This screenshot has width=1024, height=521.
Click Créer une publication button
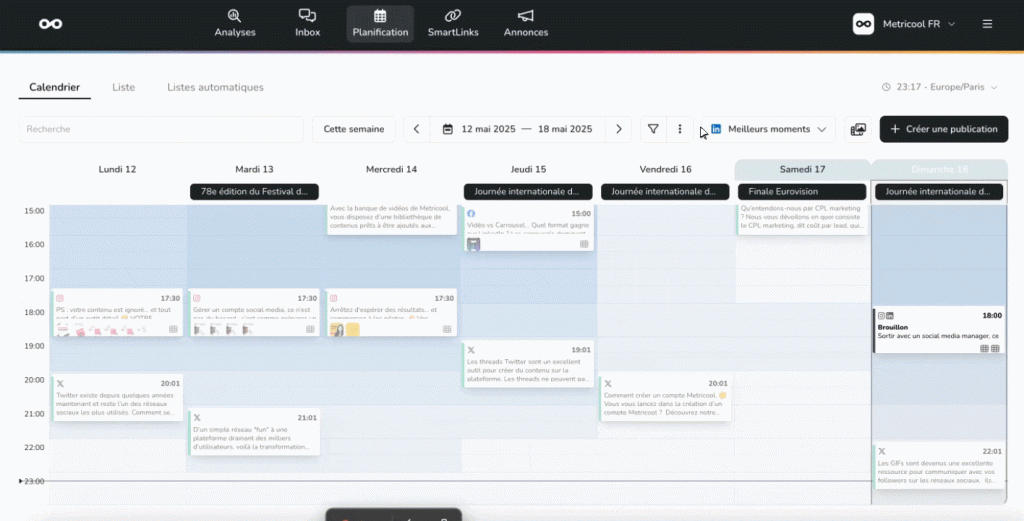[944, 129]
